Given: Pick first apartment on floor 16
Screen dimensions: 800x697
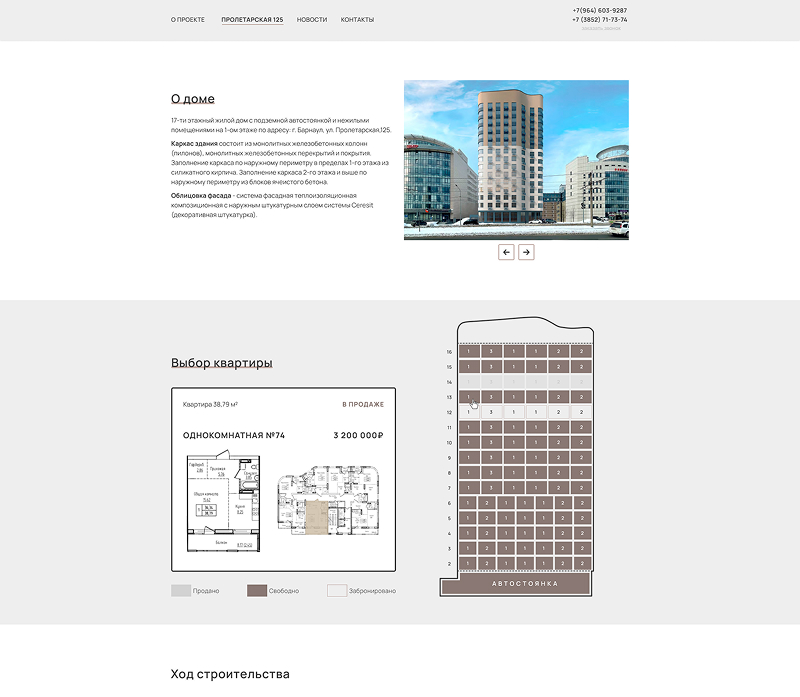Looking at the screenshot, I should point(469,352).
